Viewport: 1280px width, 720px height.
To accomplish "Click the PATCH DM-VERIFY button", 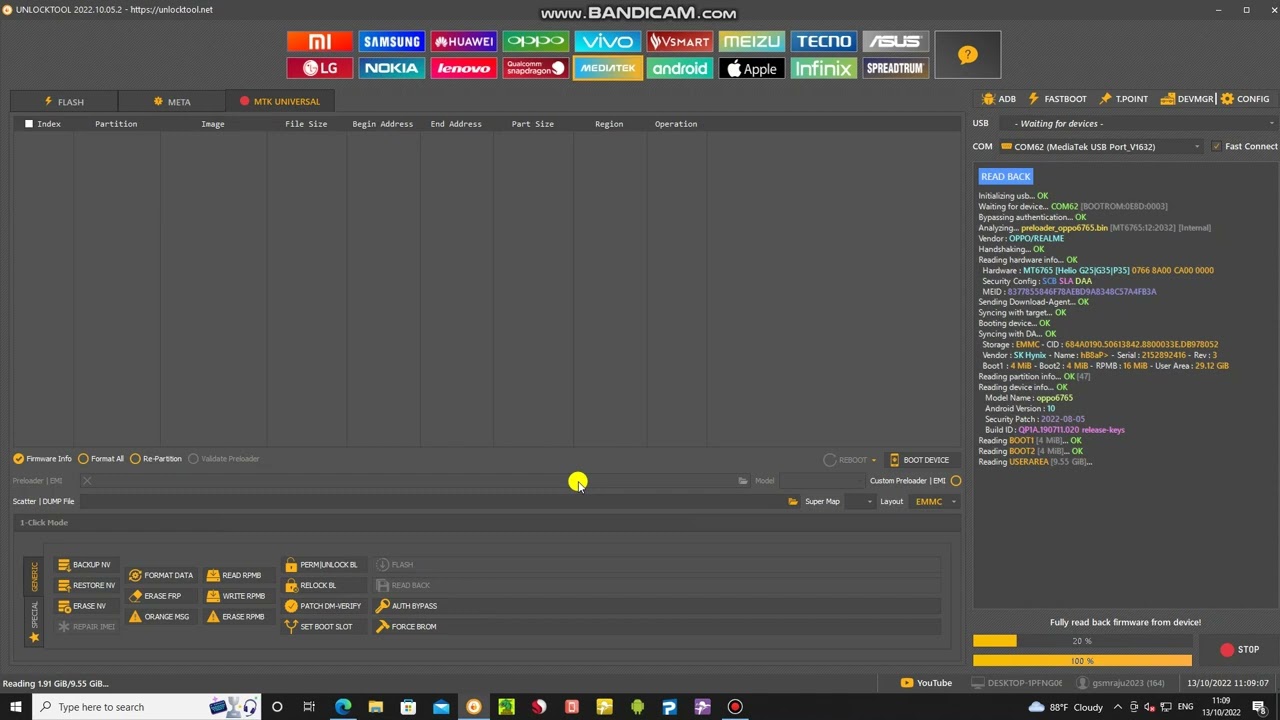I will point(323,606).
